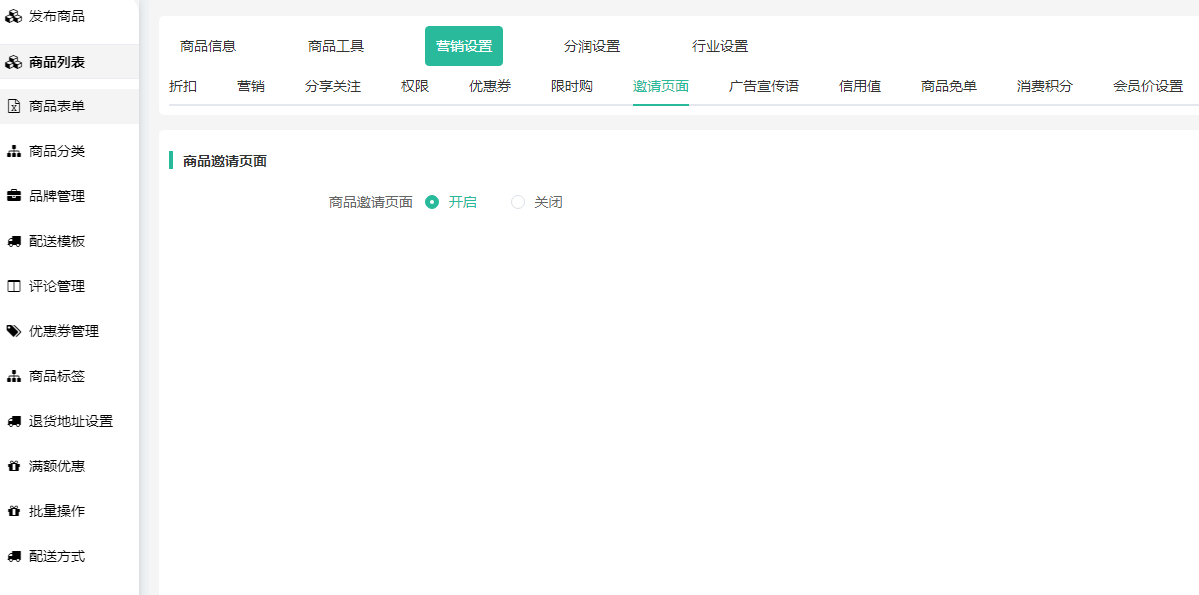Viewport: 1199px width, 595px height.
Task: Select the 信用值 sub-tab
Action: (860, 86)
